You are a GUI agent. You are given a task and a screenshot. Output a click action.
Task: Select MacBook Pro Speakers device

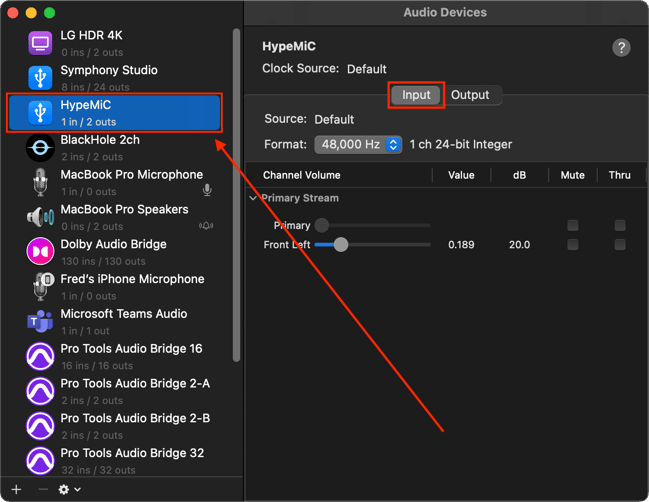[114, 217]
